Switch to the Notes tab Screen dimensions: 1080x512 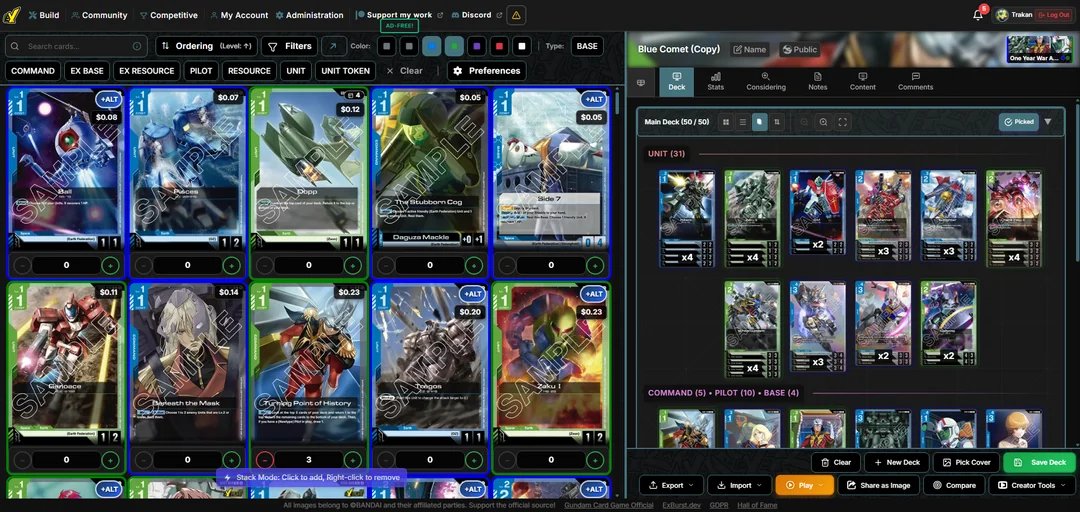(818, 82)
